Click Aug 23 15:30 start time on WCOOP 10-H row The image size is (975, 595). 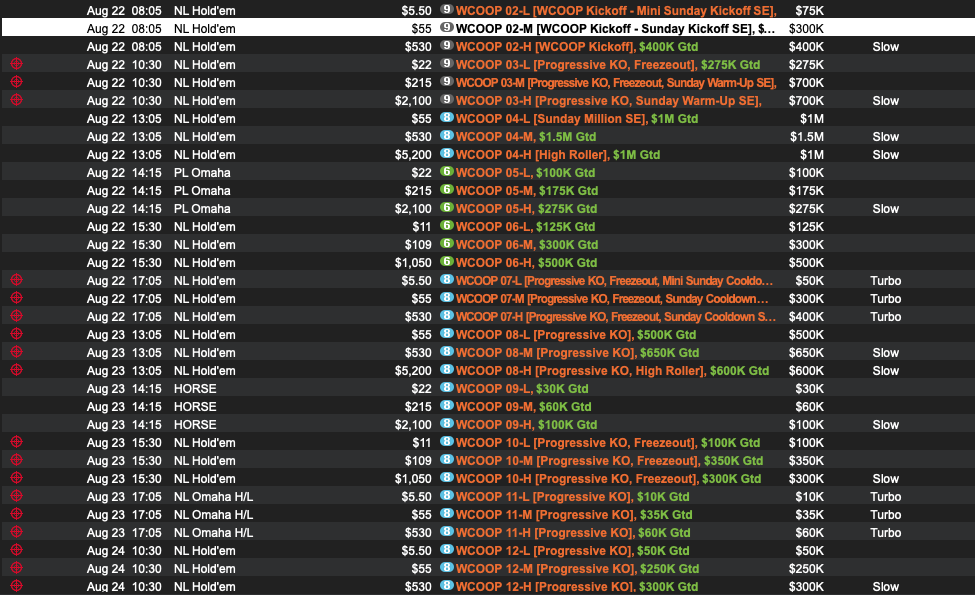point(124,479)
